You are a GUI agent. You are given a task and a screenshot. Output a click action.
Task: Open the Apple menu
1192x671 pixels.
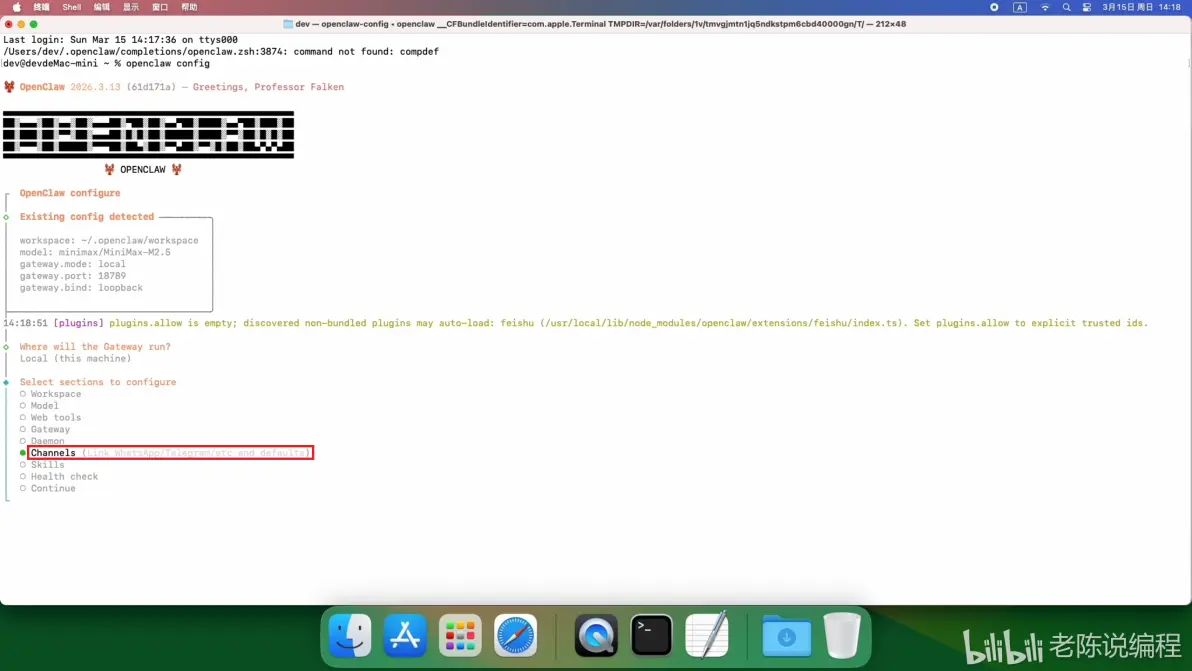pos(17,7)
